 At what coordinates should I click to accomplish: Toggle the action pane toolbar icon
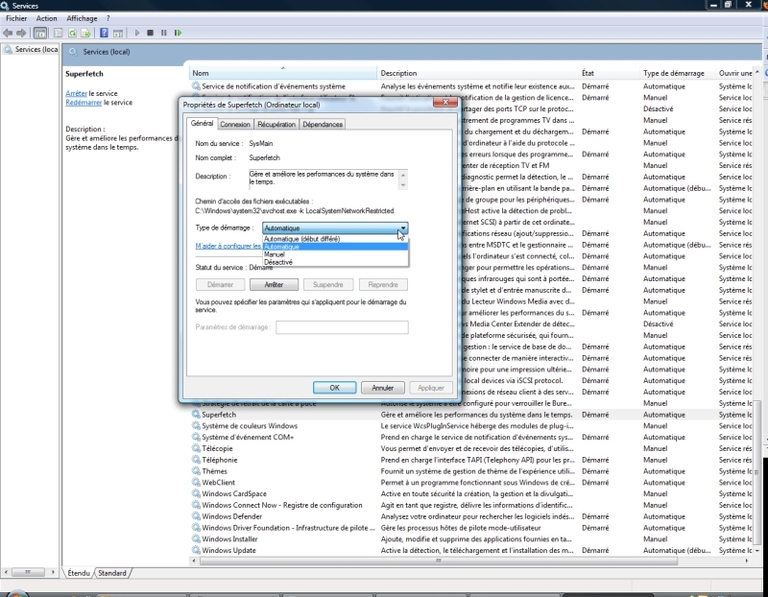click(x=118, y=33)
